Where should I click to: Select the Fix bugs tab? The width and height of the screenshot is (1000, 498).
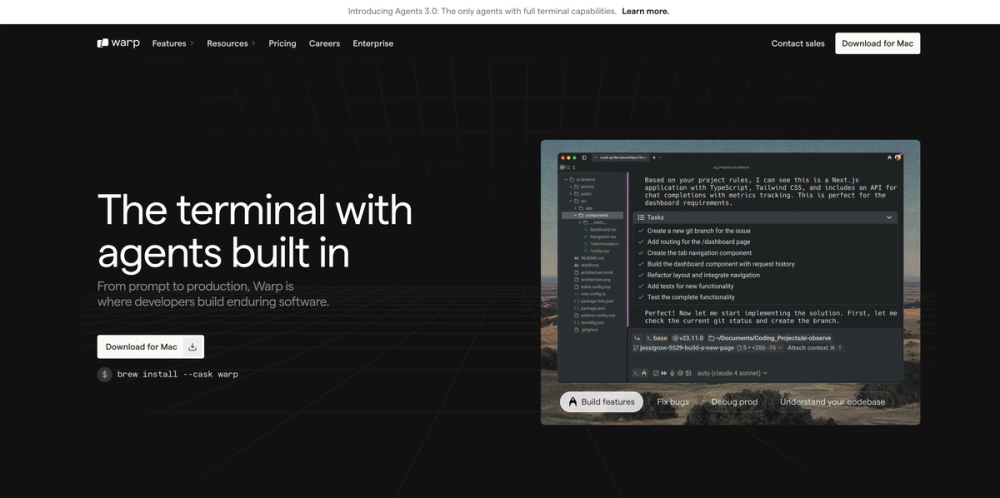pos(673,402)
